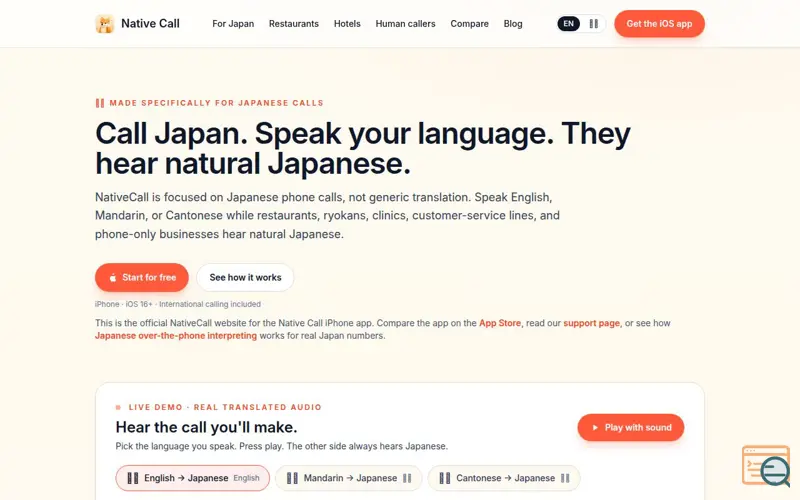This screenshot has width=800, height=500.
Task: Visit the Blog nav item
Action: point(513,24)
